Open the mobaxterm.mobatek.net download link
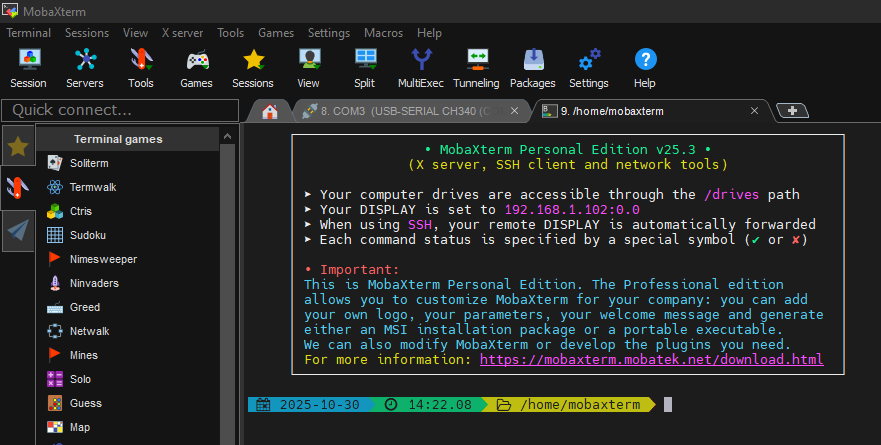Image resolution: width=881 pixels, height=445 pixels. click(651, 359)
